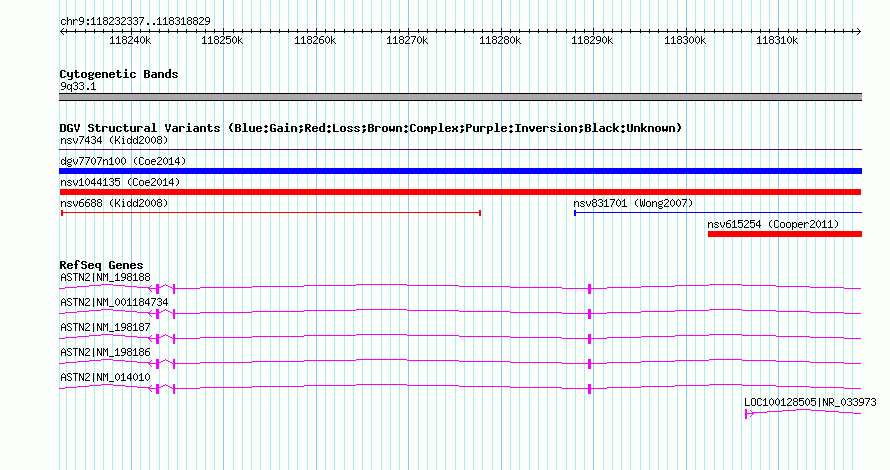Click the thick red nsv1044135 loss bar
The height and width of the screenshot is (470, 890).
click(x=460, y=192)
